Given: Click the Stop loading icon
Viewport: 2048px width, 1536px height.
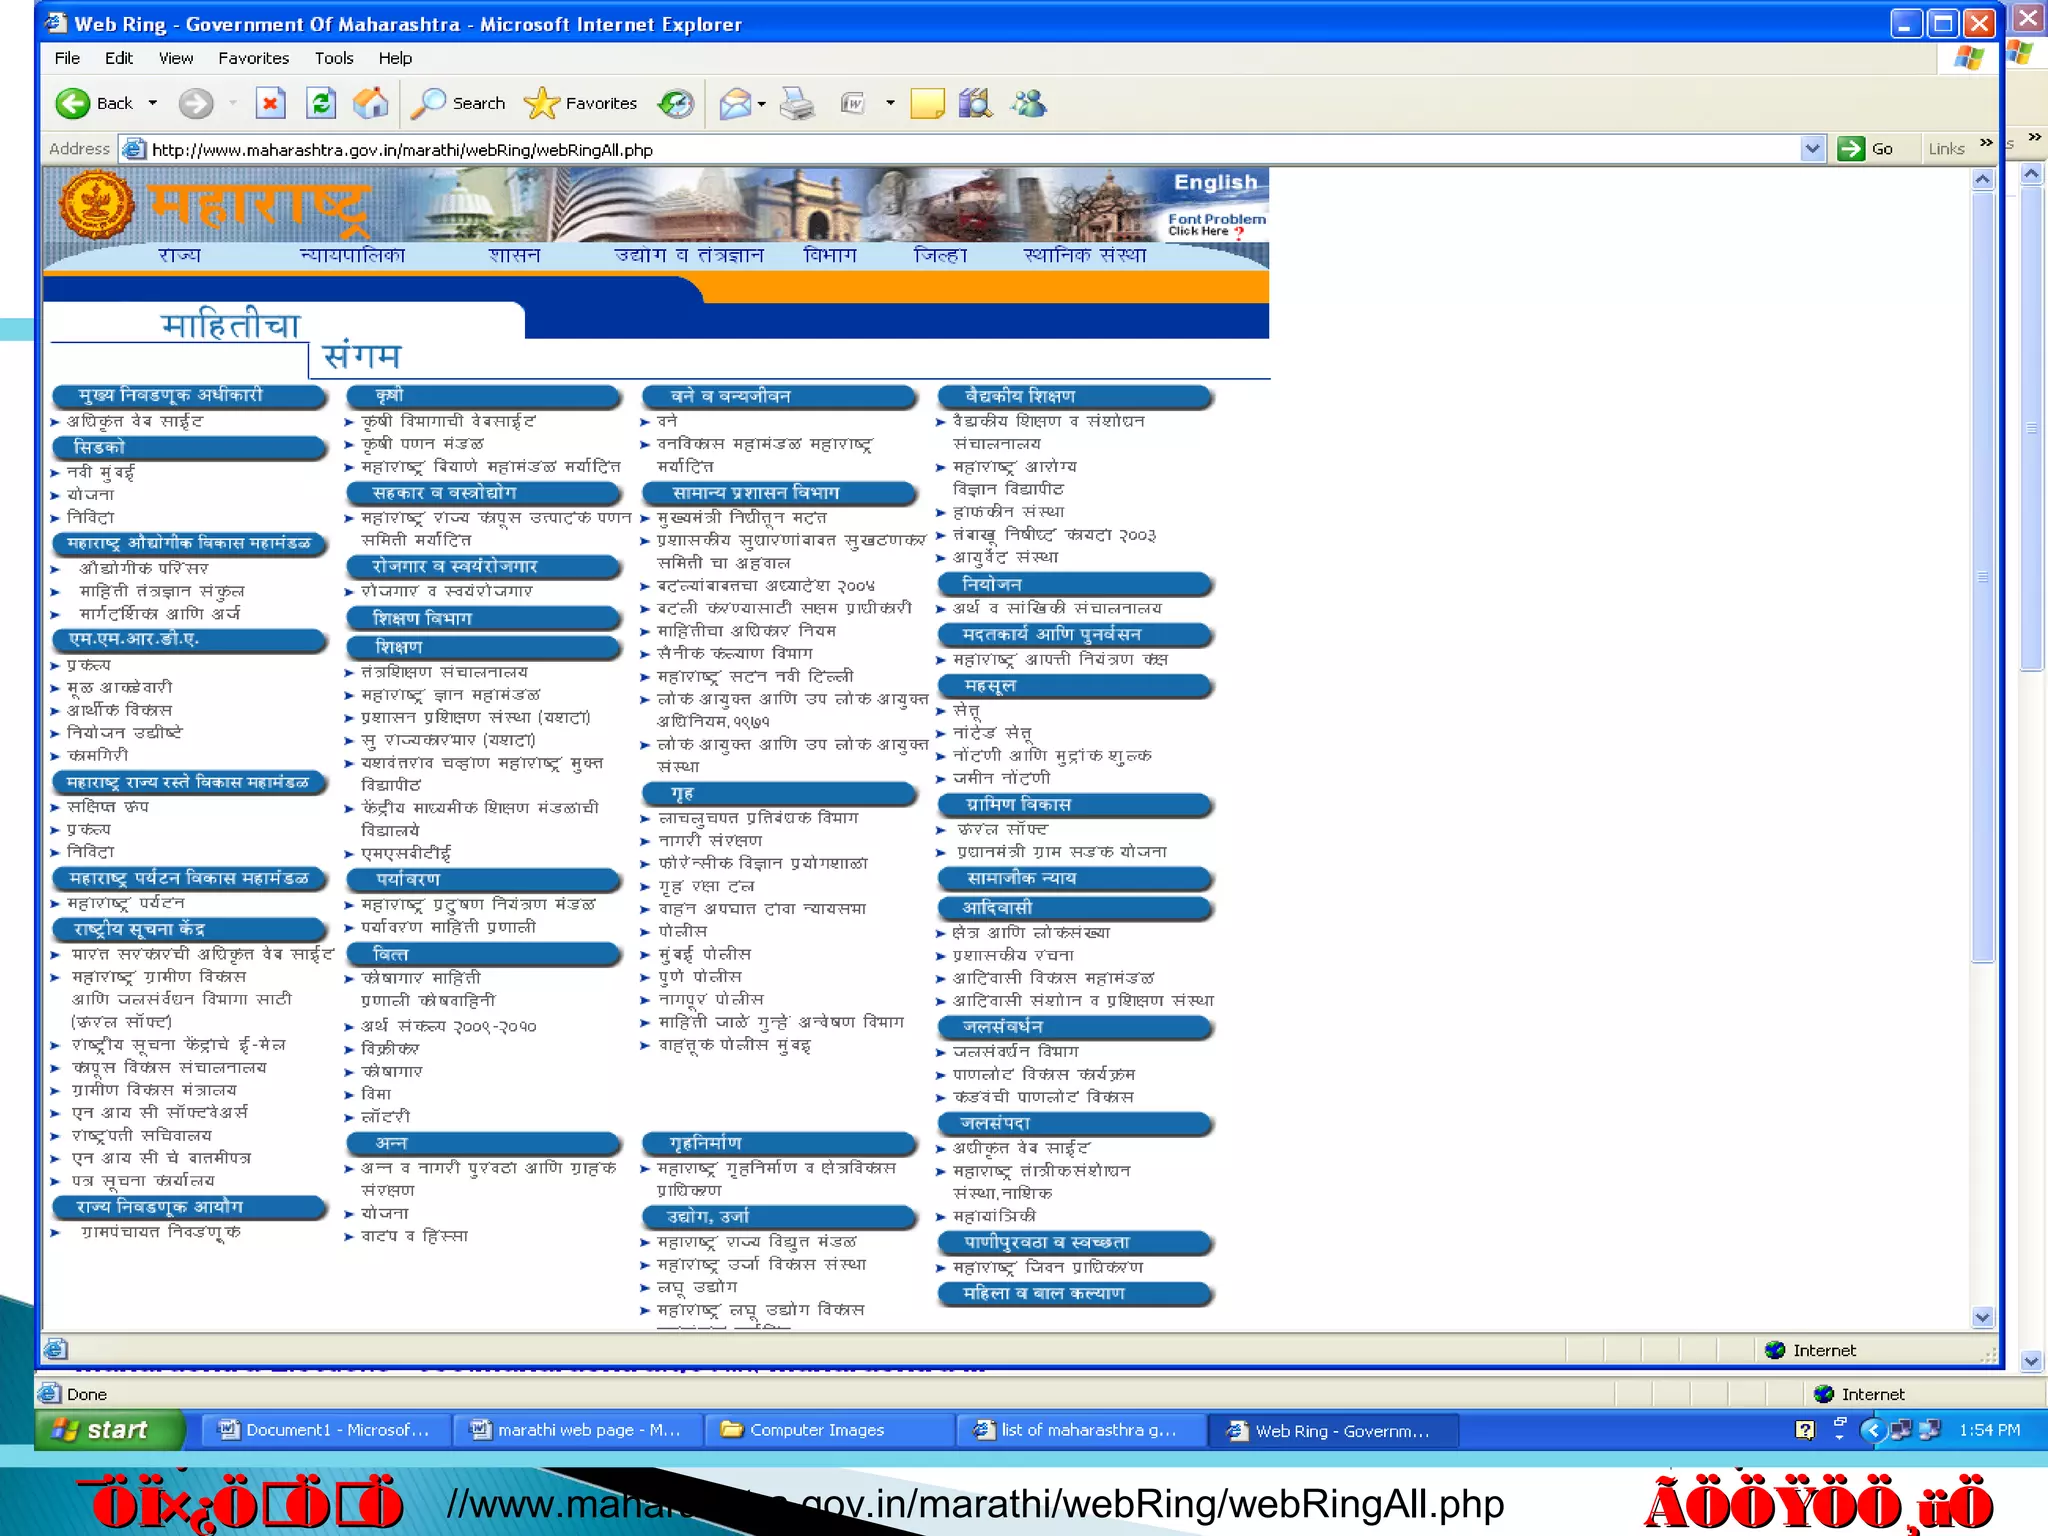Looking at the screenshot, I should click(270, 103).
